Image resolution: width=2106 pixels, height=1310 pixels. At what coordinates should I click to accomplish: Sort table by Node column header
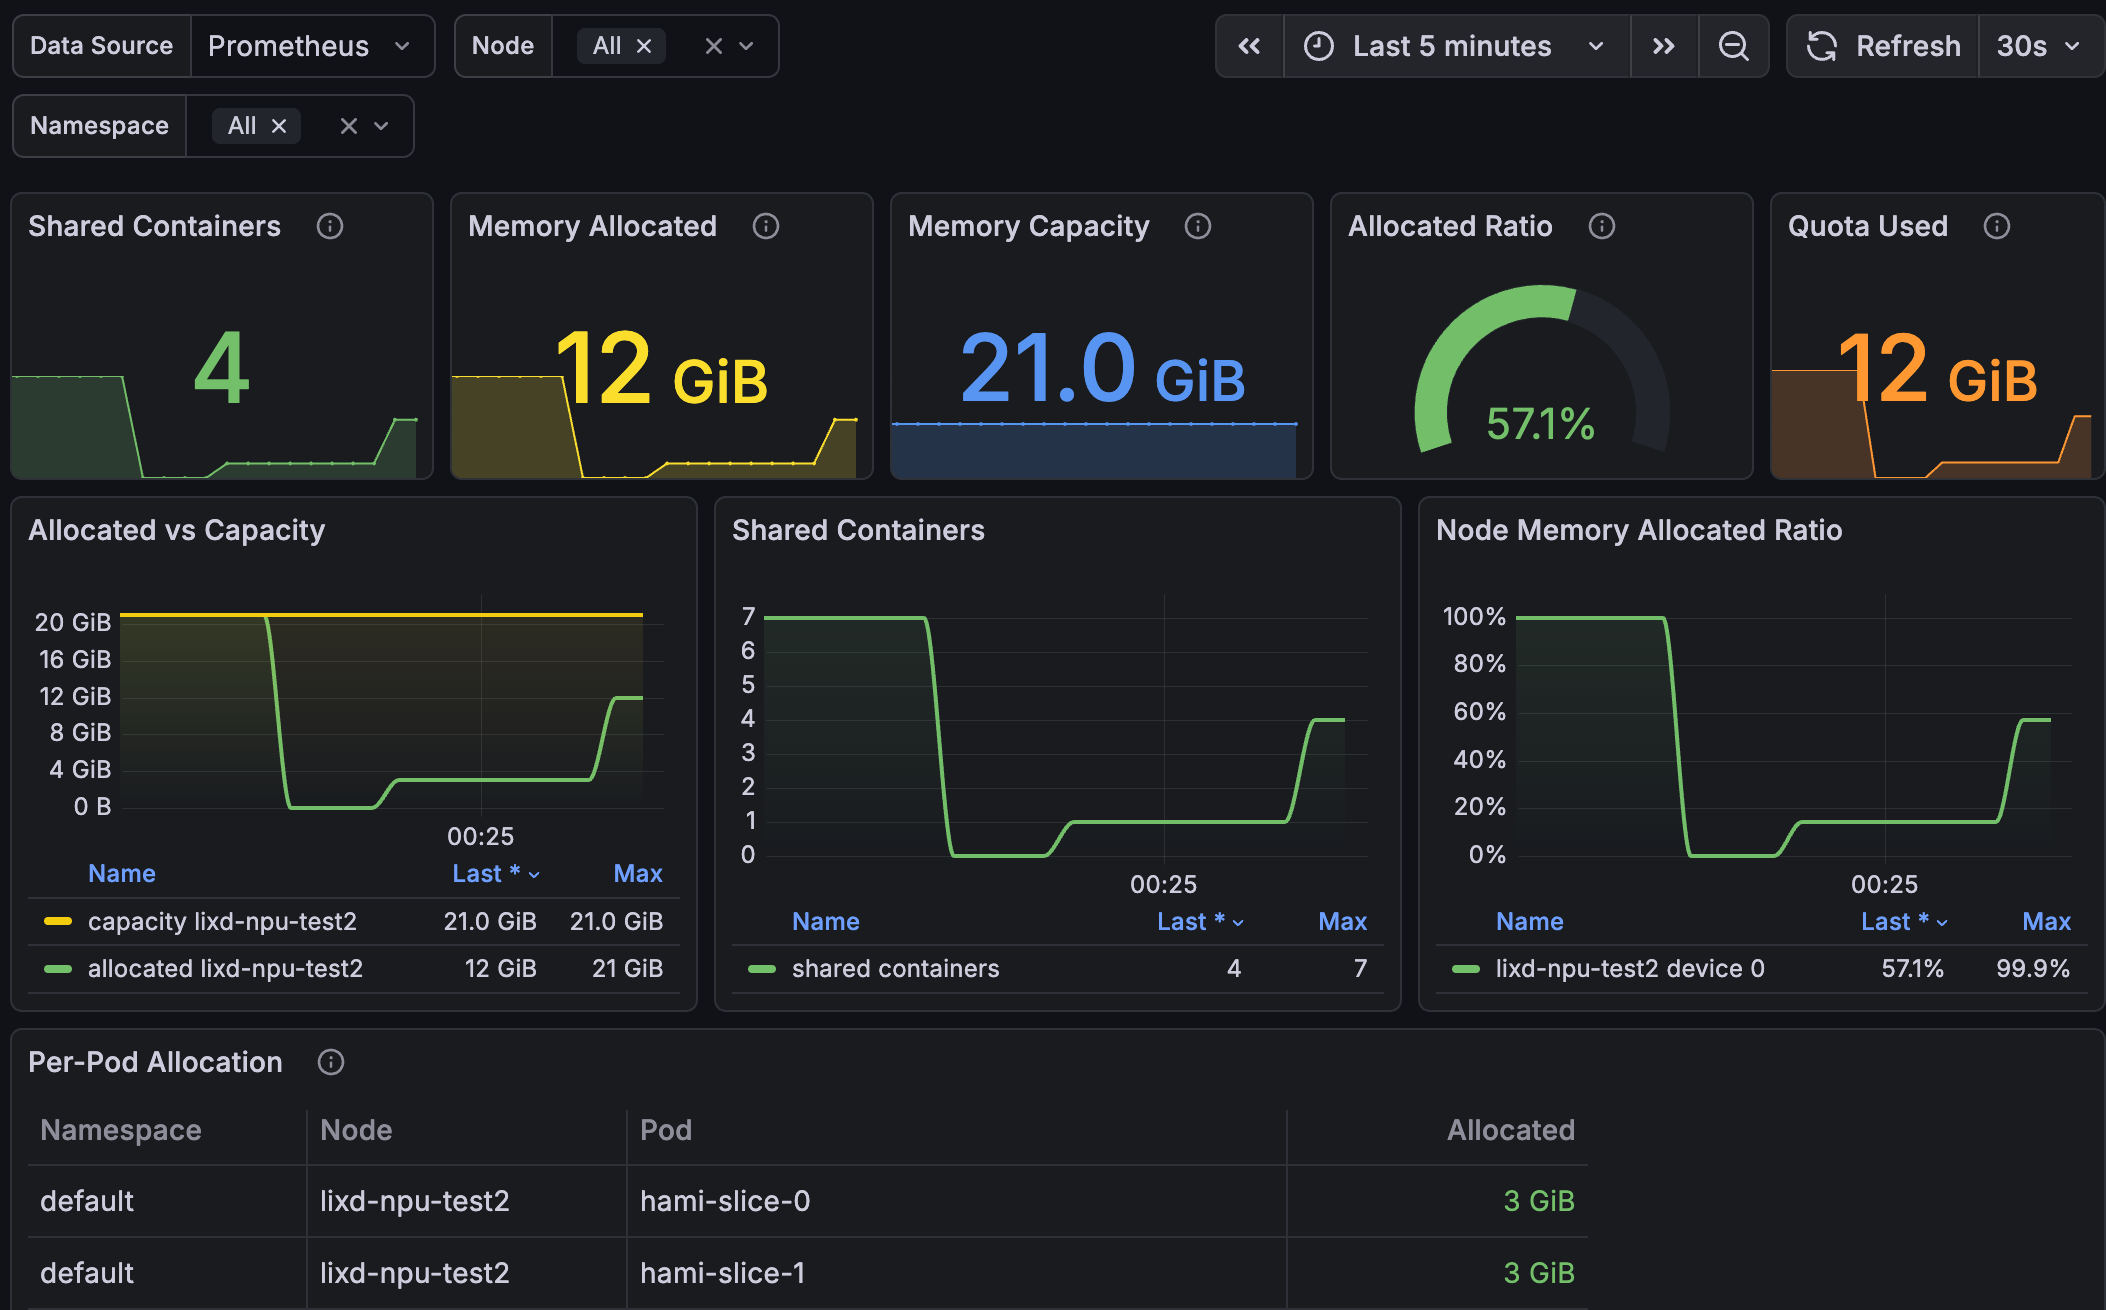pos(356,1130)
